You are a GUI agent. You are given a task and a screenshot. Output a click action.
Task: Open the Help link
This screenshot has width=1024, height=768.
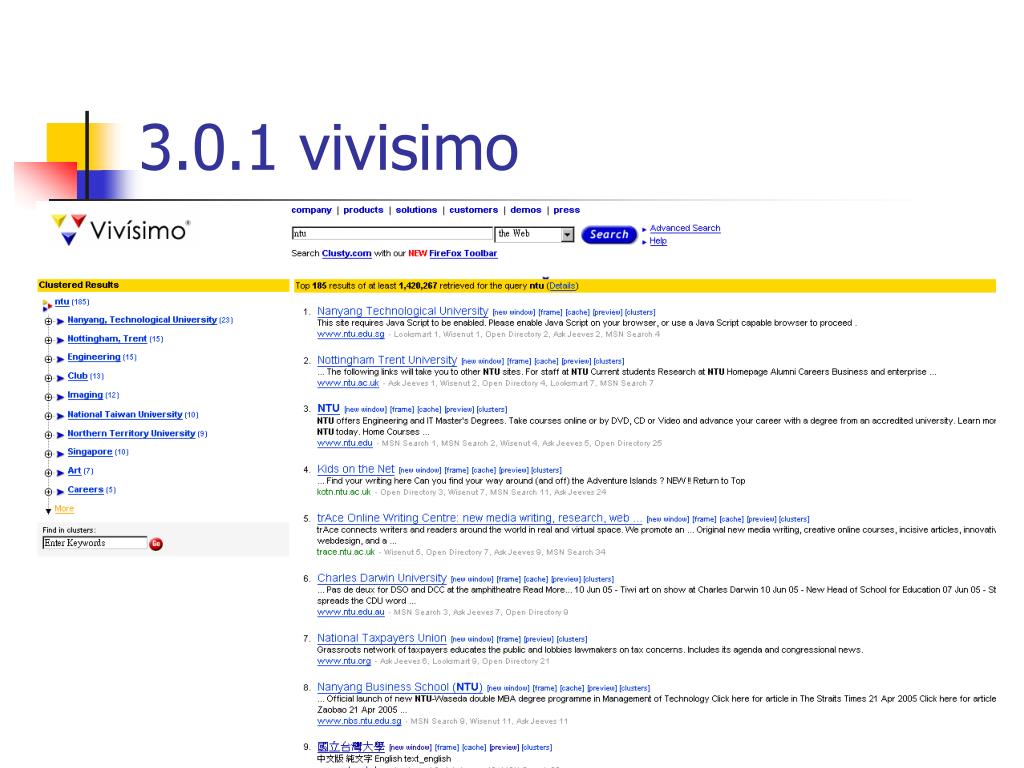coord(658,241)
